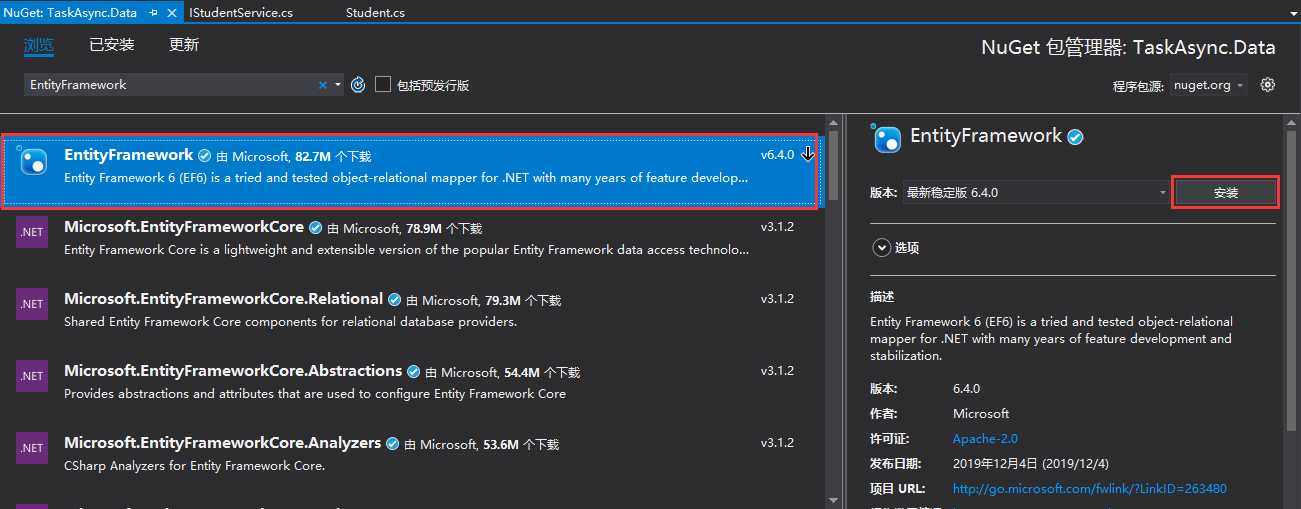The height and width of the screenshot is (509, 1301).
Task: Click the NuGet 包管理器: TaskAsync.Data title
Action: click(x=1128, y=47)
